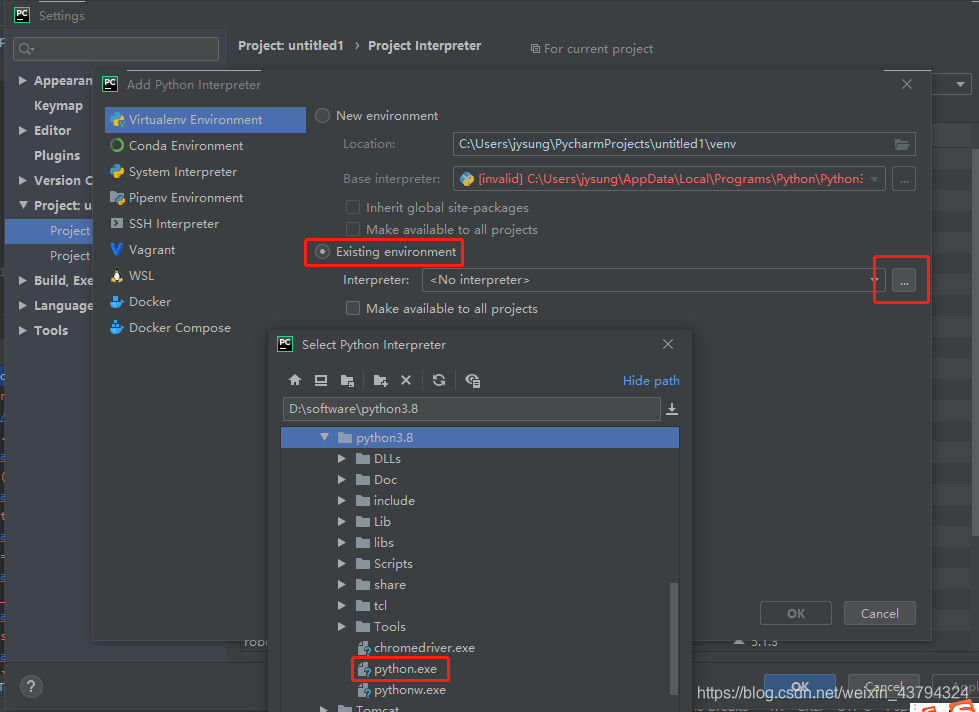Screen dimensions: 979x712
Task: Click the folder browse icon in Location field
Action: (x=902, y=144)
